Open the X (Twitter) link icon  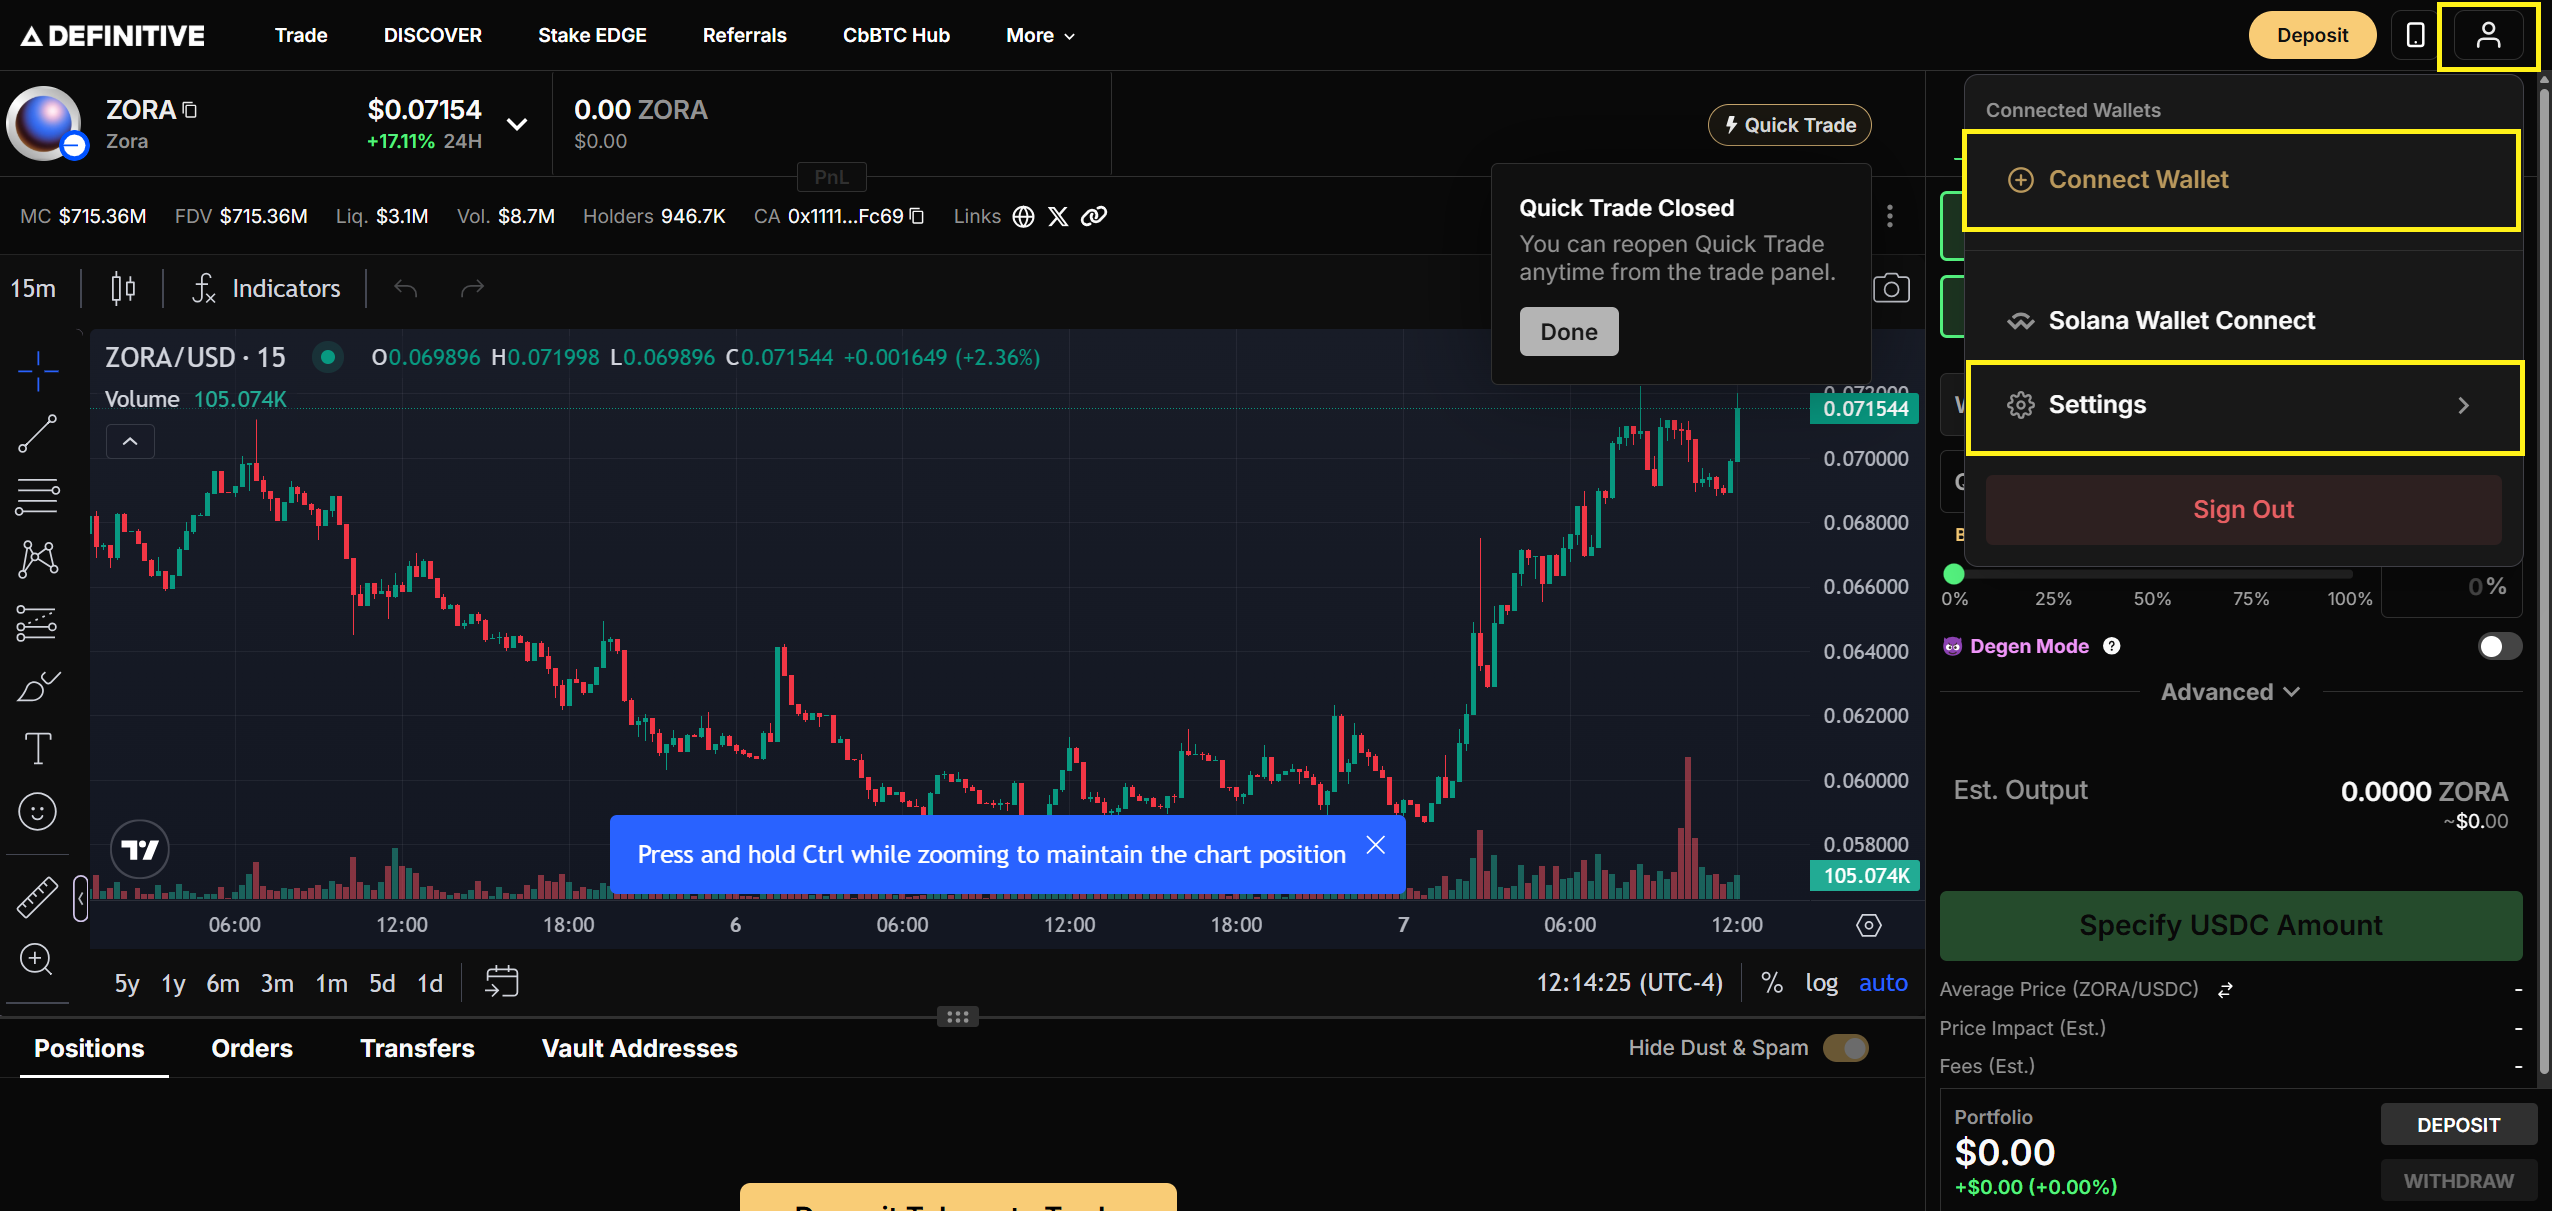click(x=1058, y=216)
